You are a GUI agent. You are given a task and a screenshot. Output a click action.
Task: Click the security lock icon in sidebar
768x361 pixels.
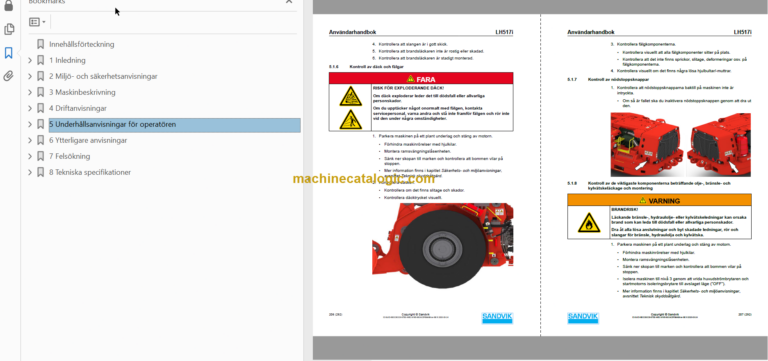pyautogui.click(x=9, y=6)
